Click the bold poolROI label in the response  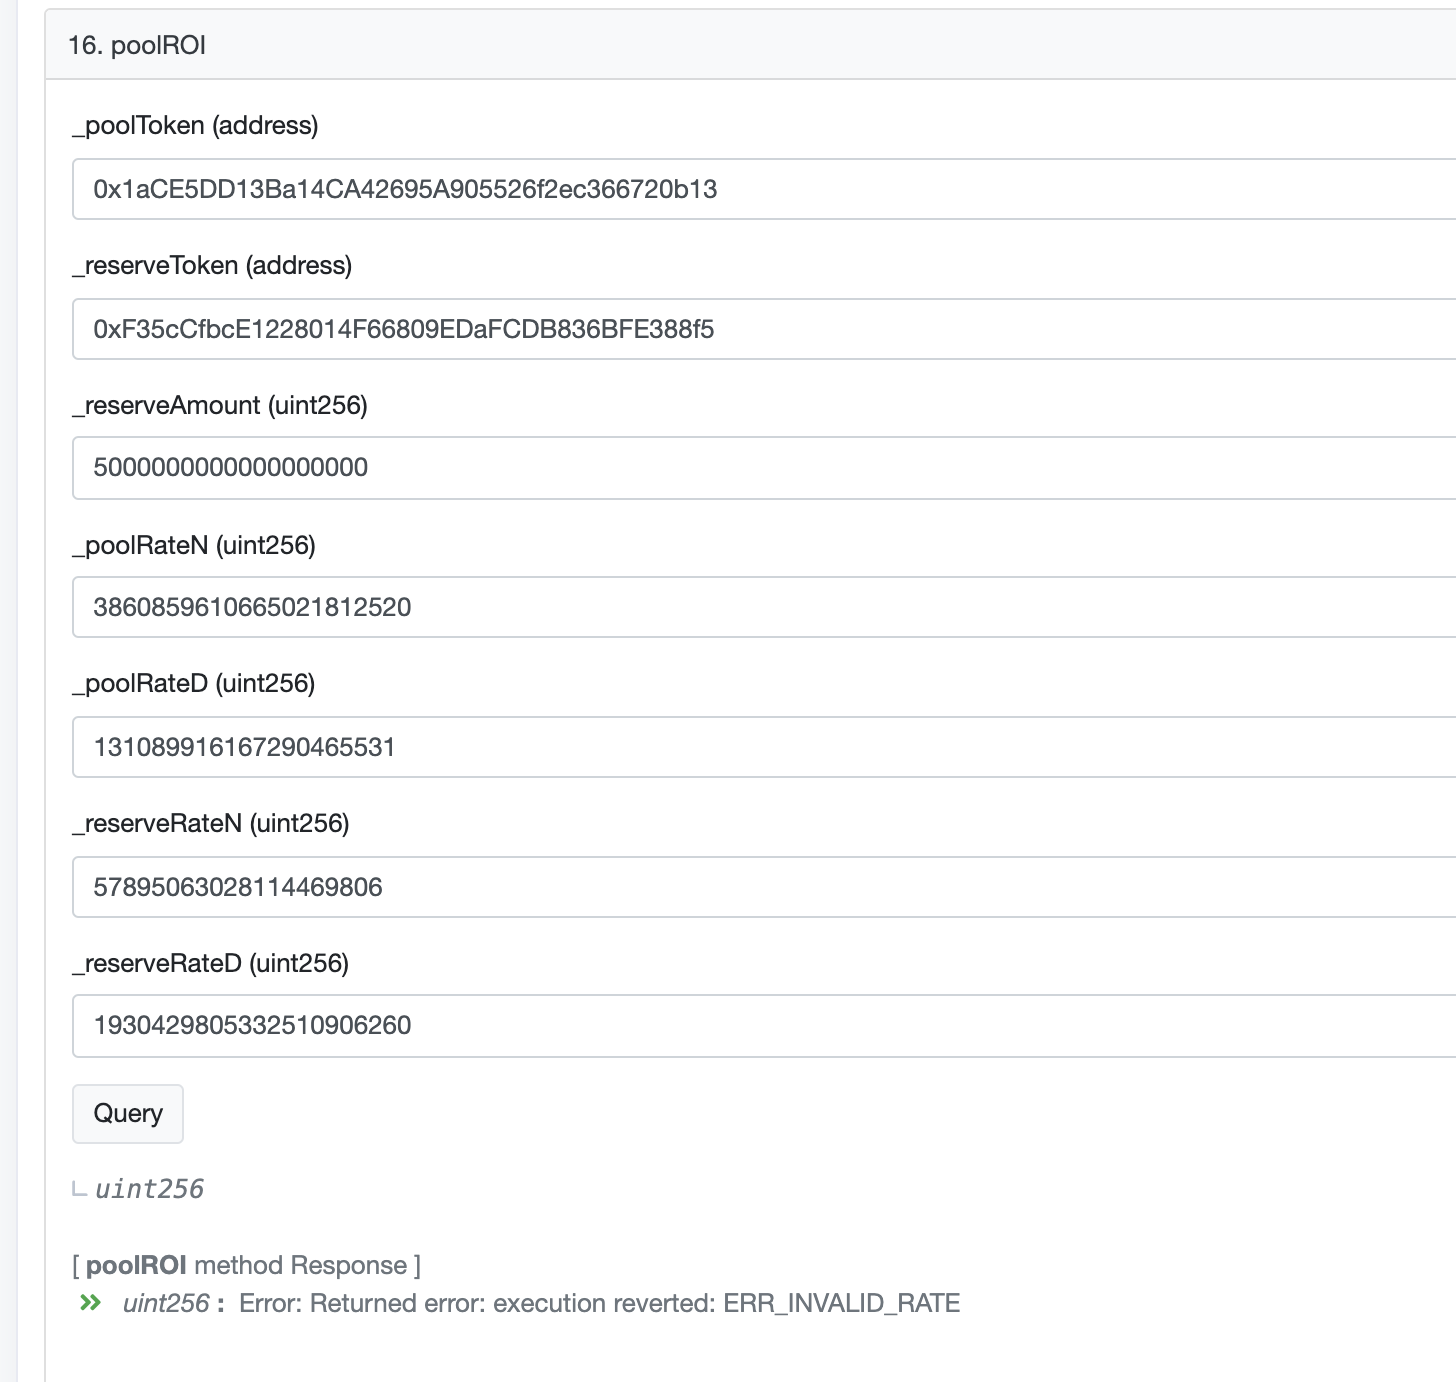[x=136, y=1264]
